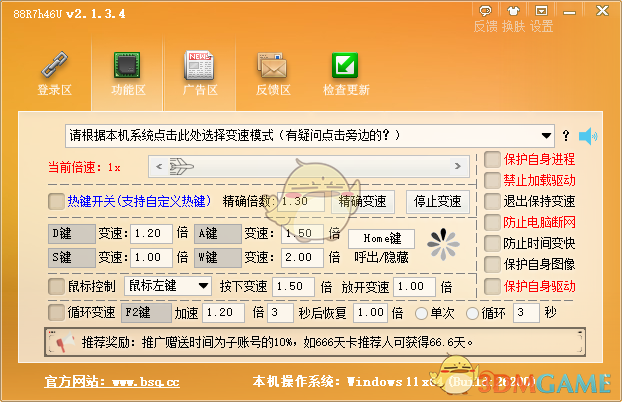This screenshot has height=402, width=622.
Task: Open the 鼠标左键 dropdown
Action: coord(167,286)
